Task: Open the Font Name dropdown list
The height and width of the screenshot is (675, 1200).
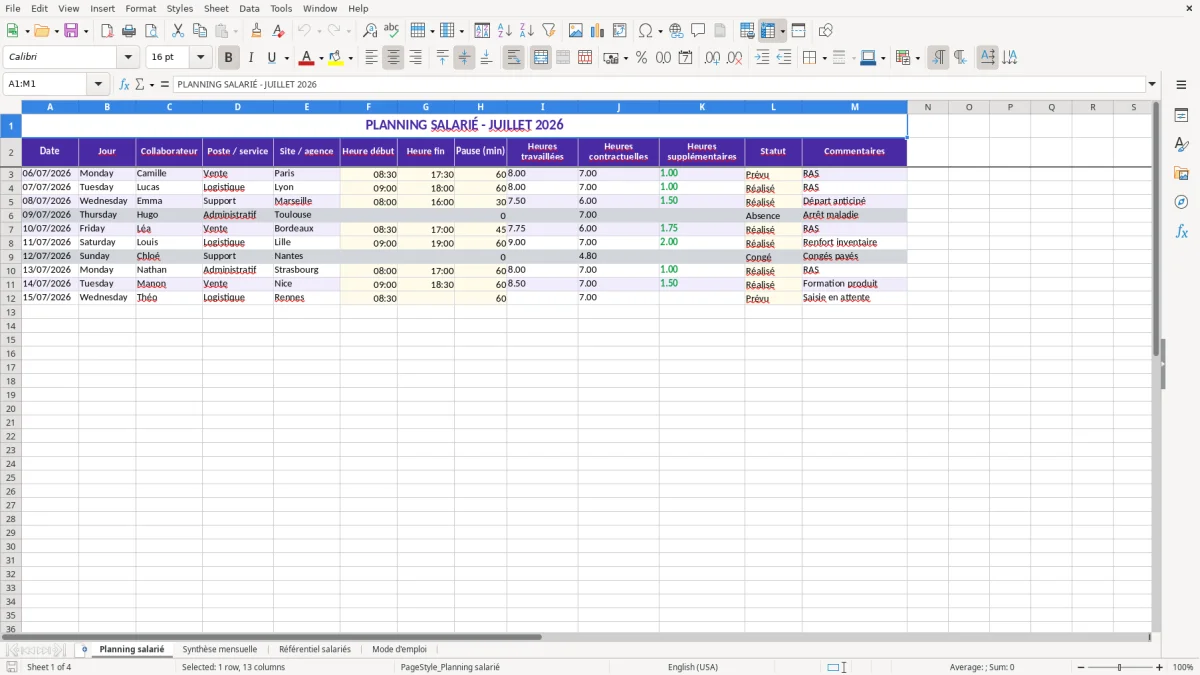Action: point(128,58)
